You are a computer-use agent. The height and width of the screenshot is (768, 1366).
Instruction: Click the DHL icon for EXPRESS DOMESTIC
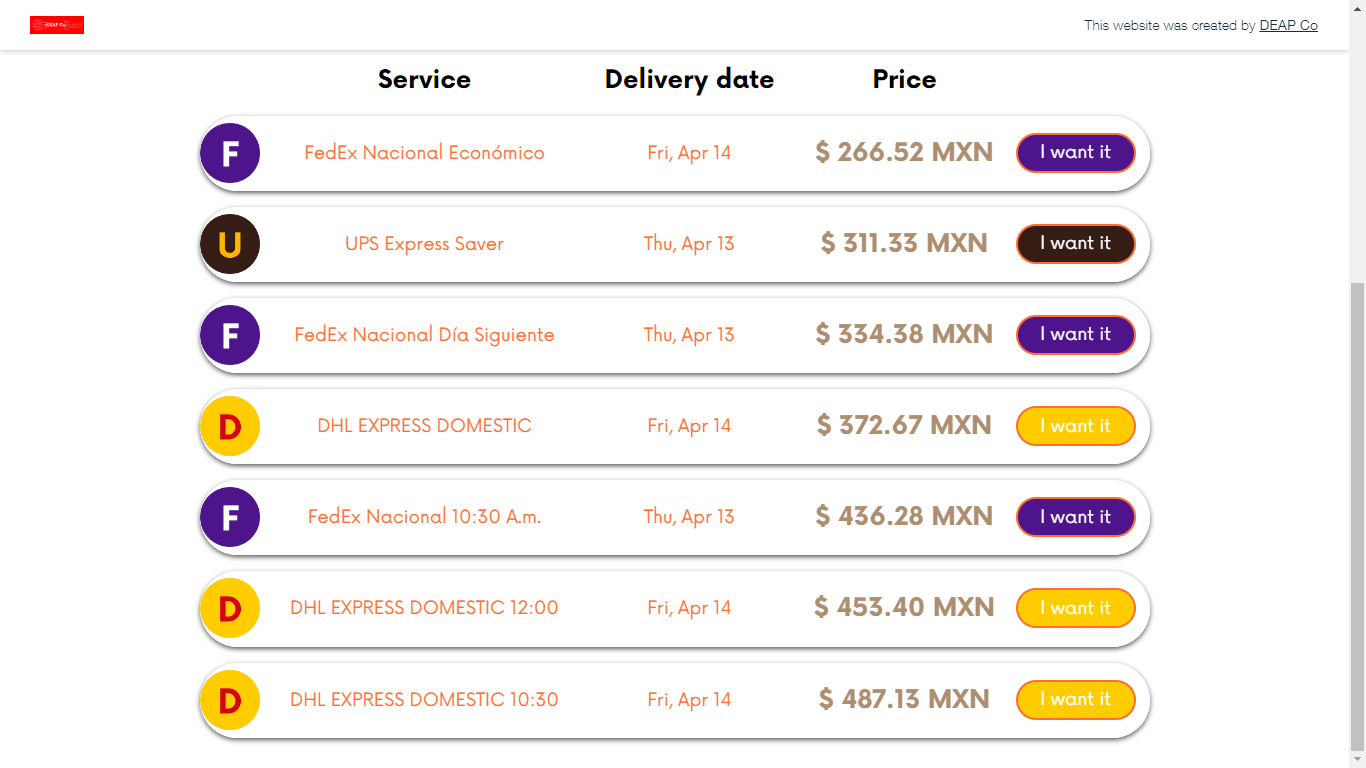click(230, 425)
